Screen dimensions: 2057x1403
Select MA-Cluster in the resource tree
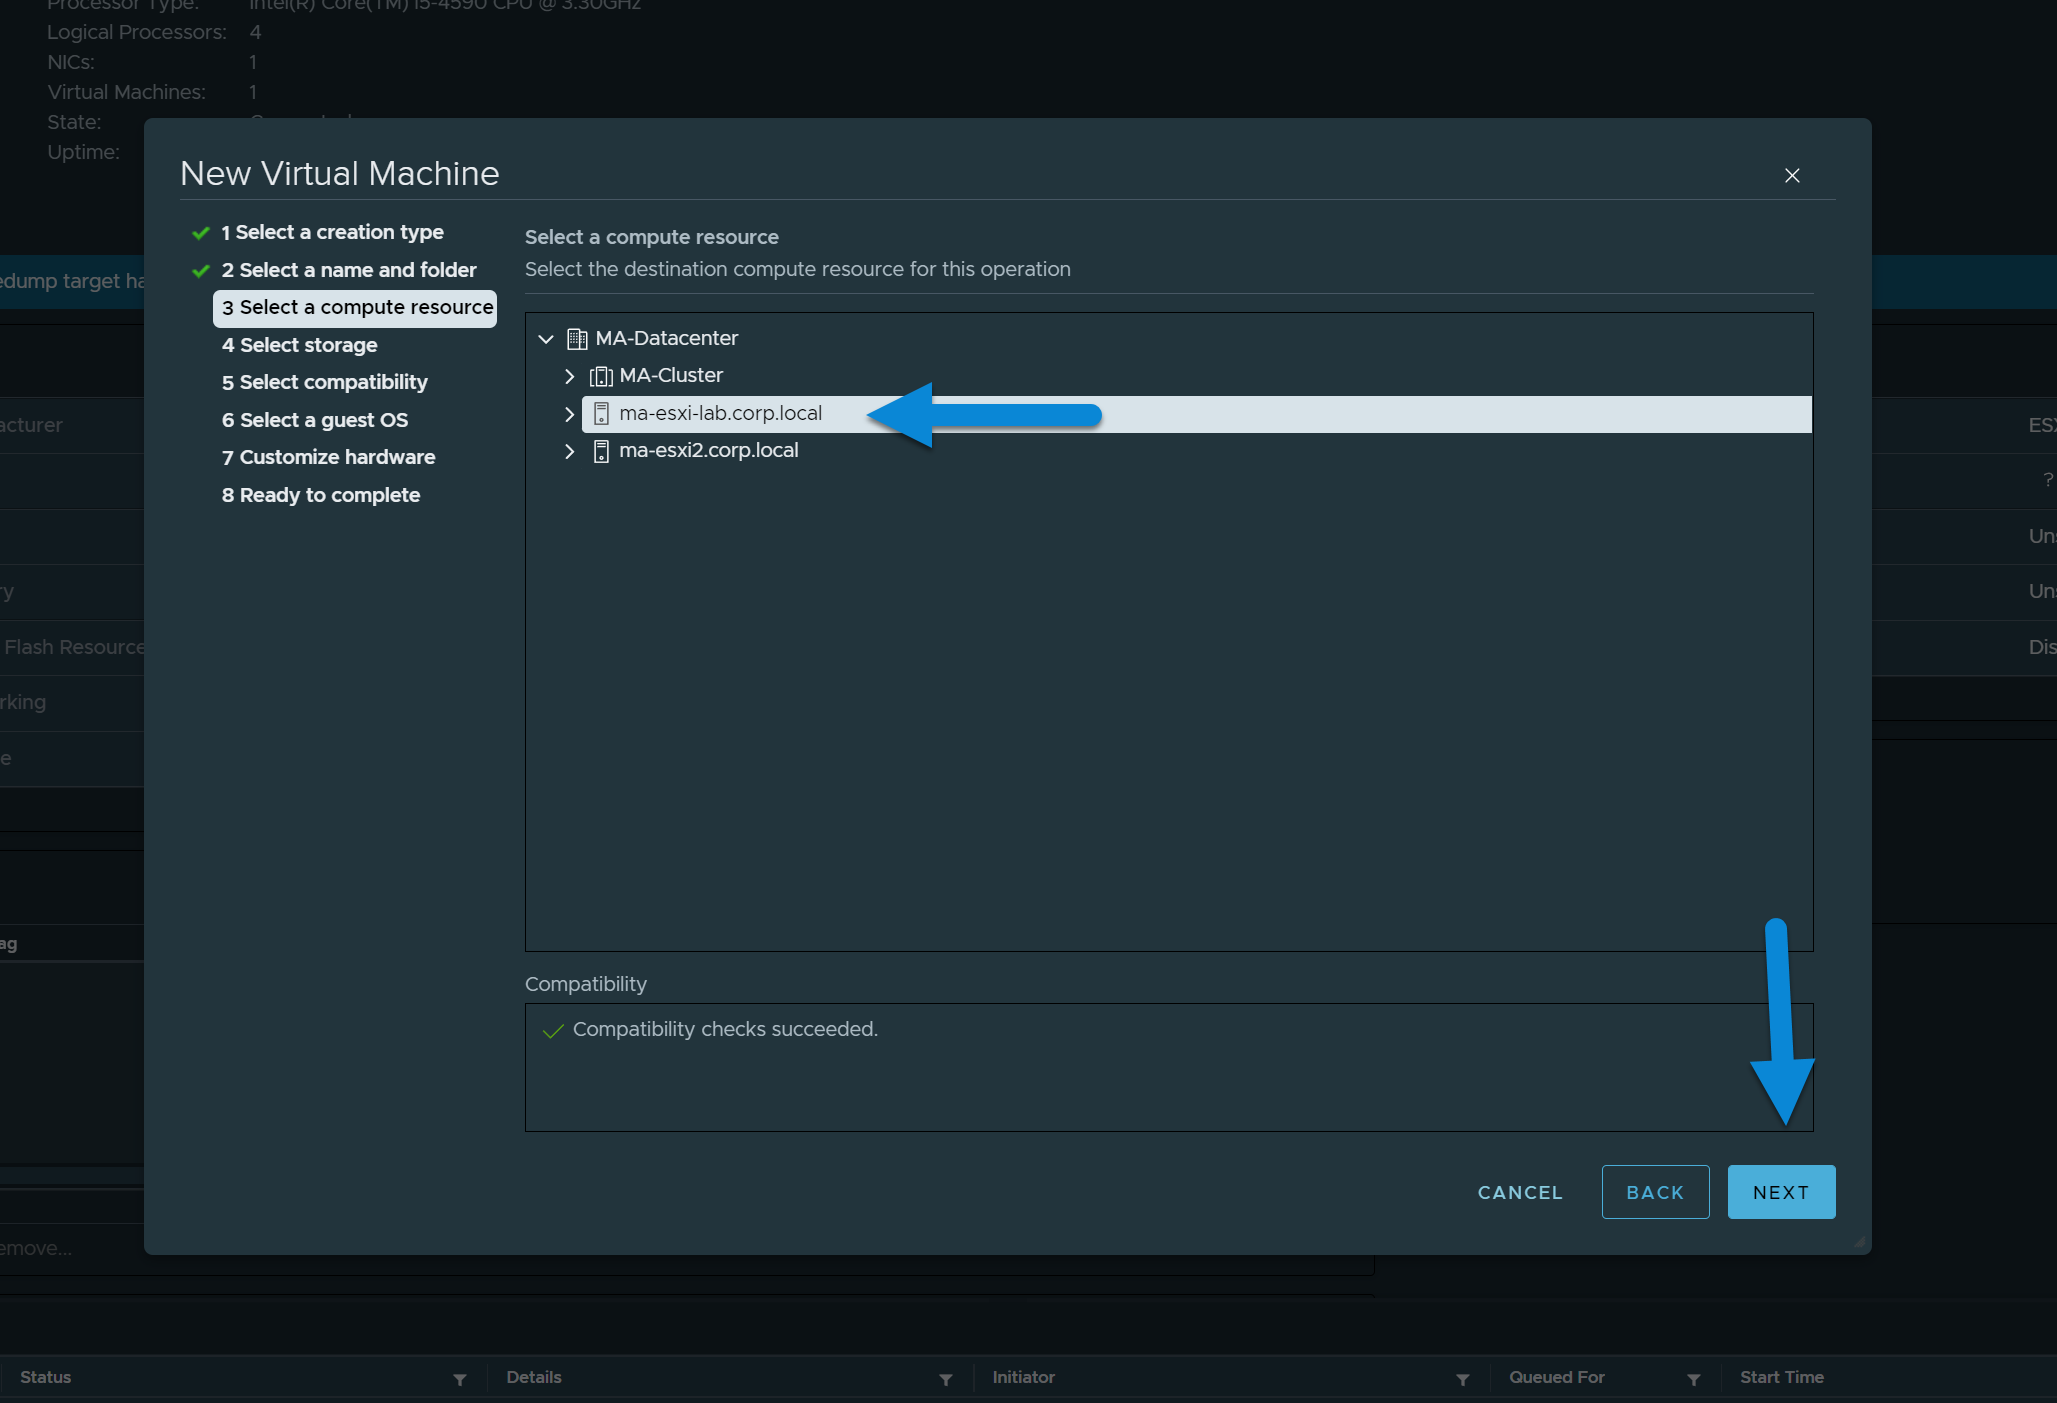tap(671, 375)
